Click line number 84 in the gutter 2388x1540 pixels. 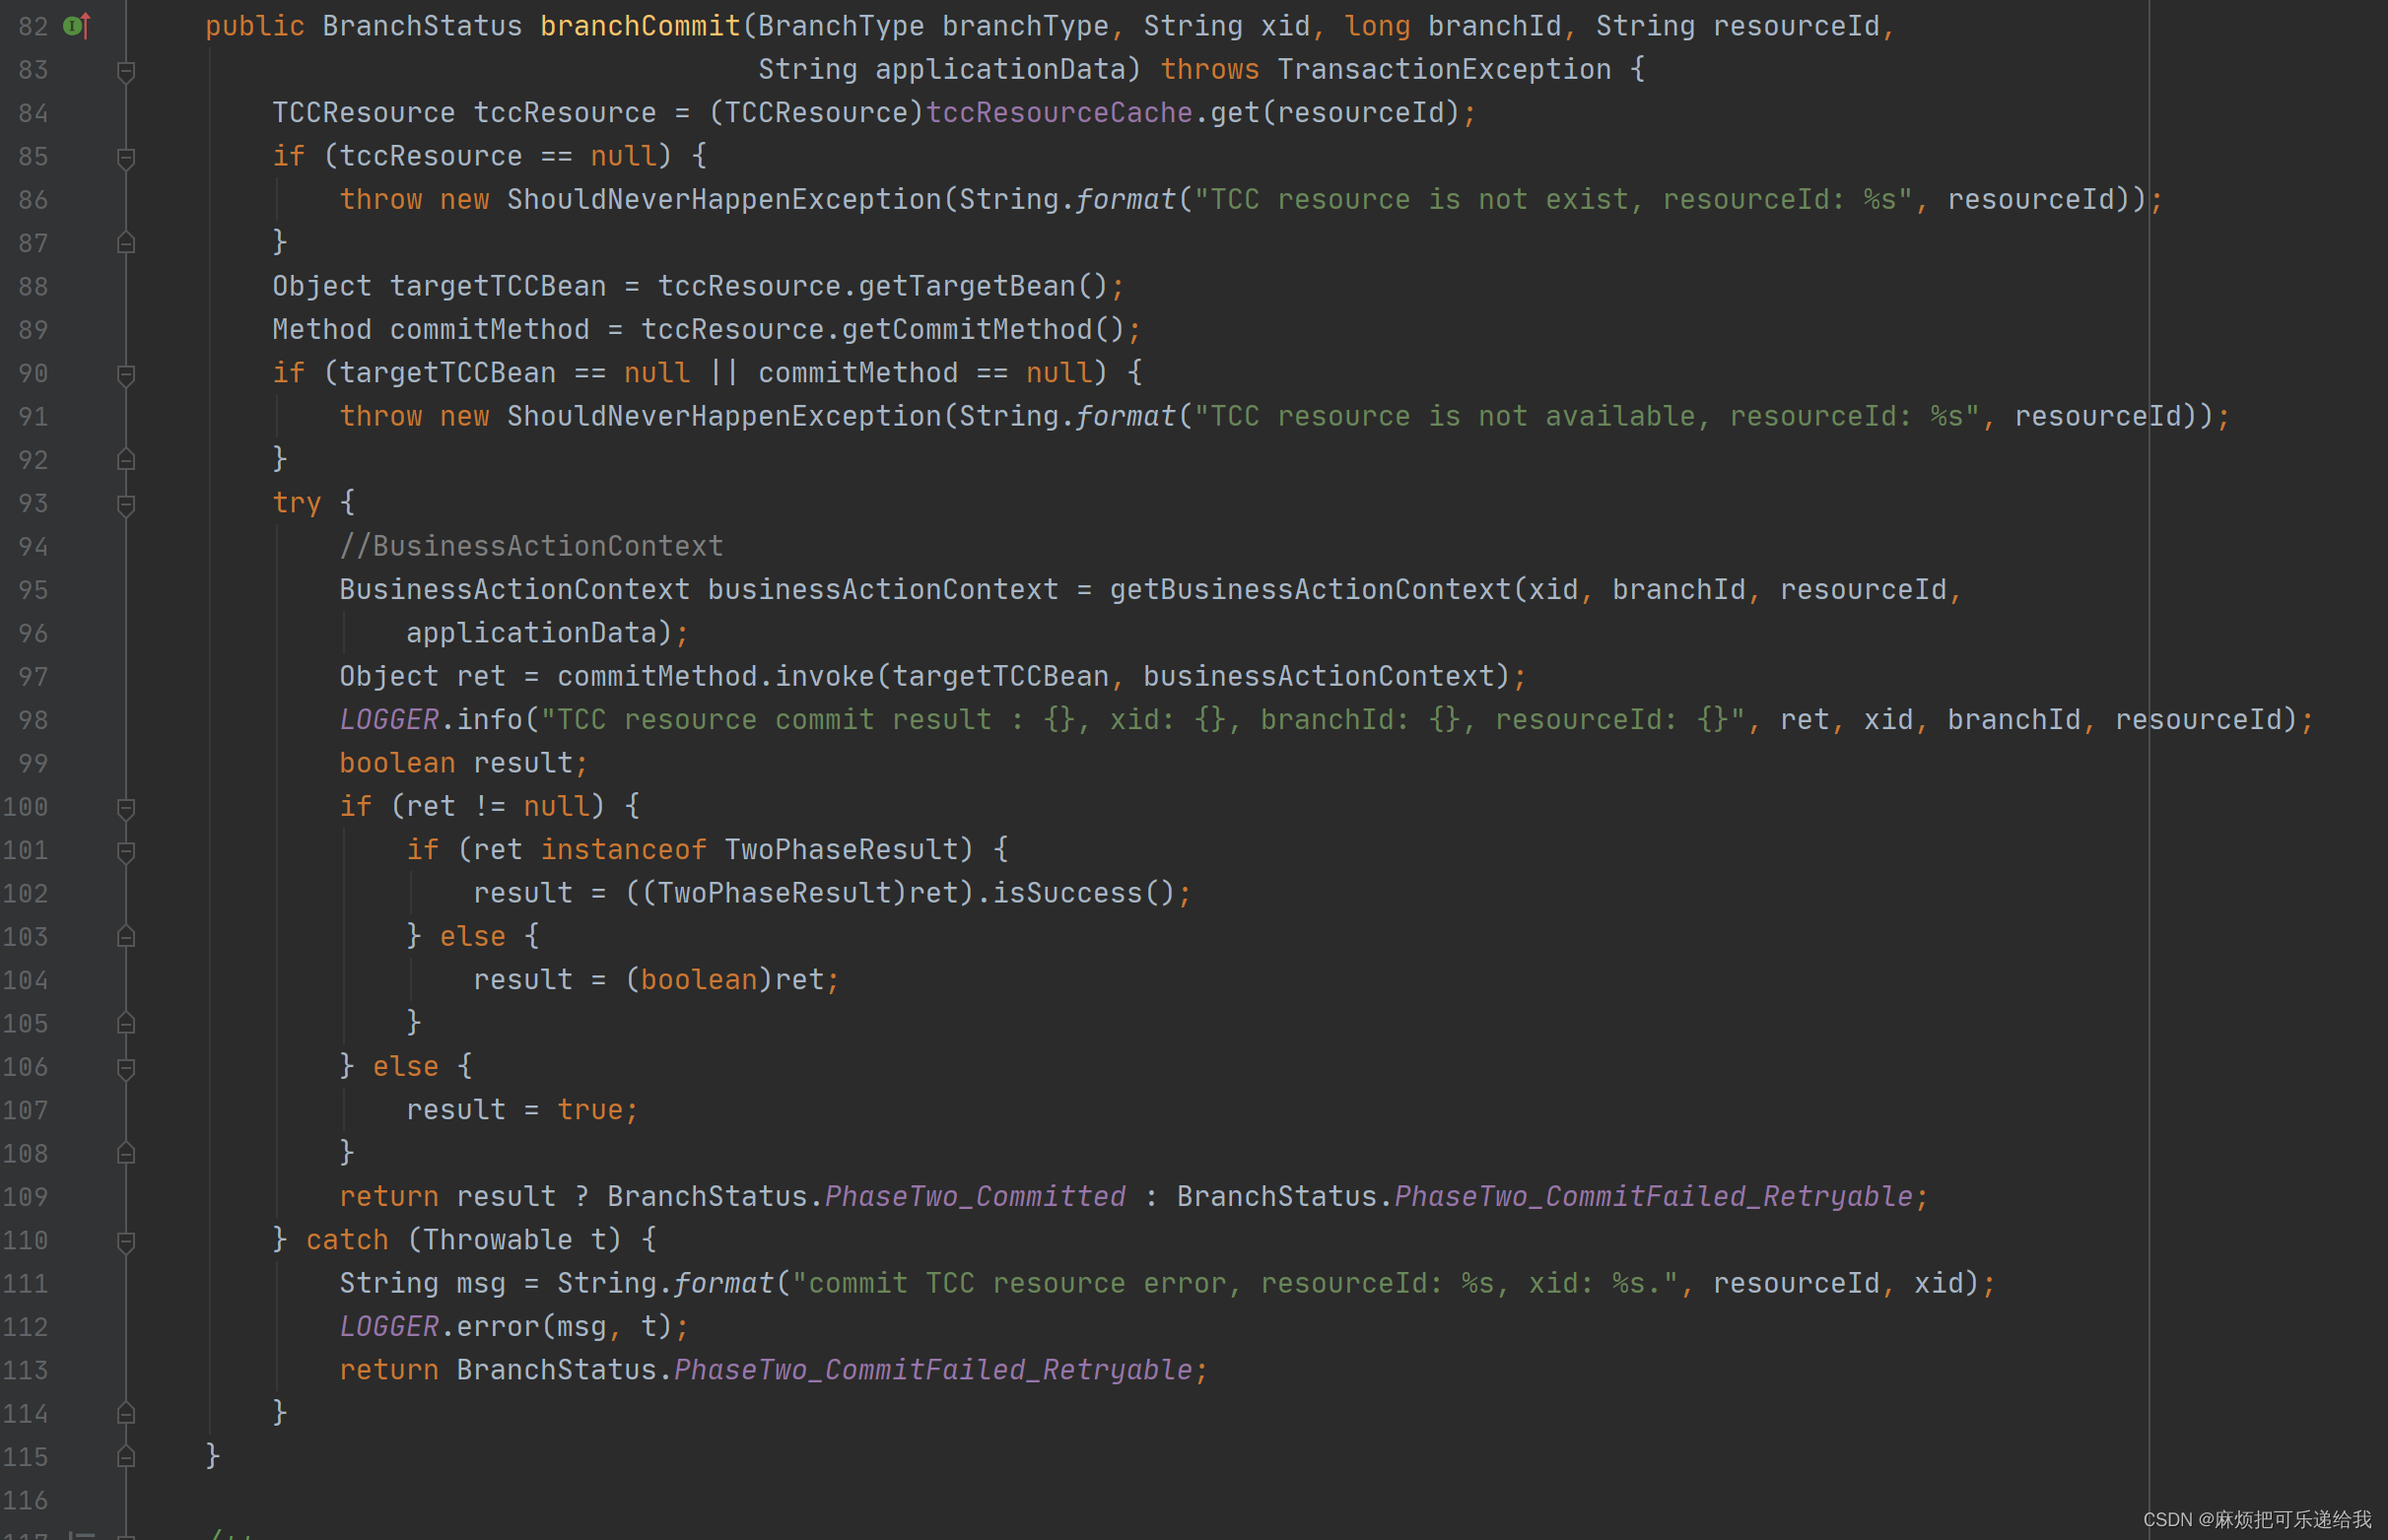point(33,113)
